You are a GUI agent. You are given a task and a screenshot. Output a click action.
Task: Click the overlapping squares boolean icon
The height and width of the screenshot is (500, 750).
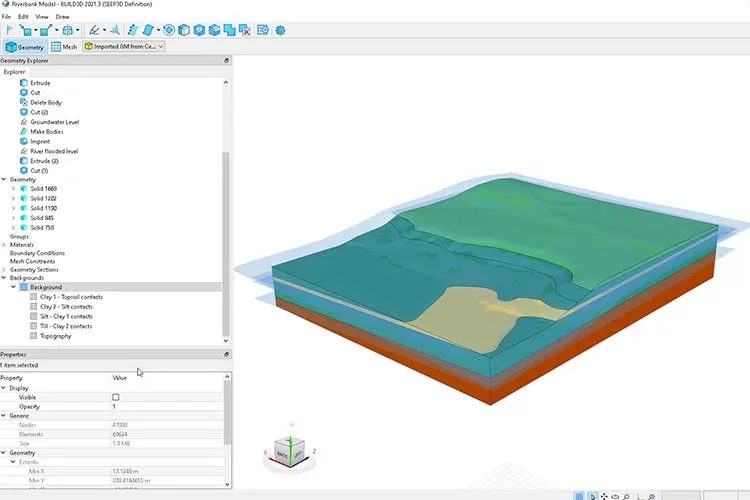point(230,30)
